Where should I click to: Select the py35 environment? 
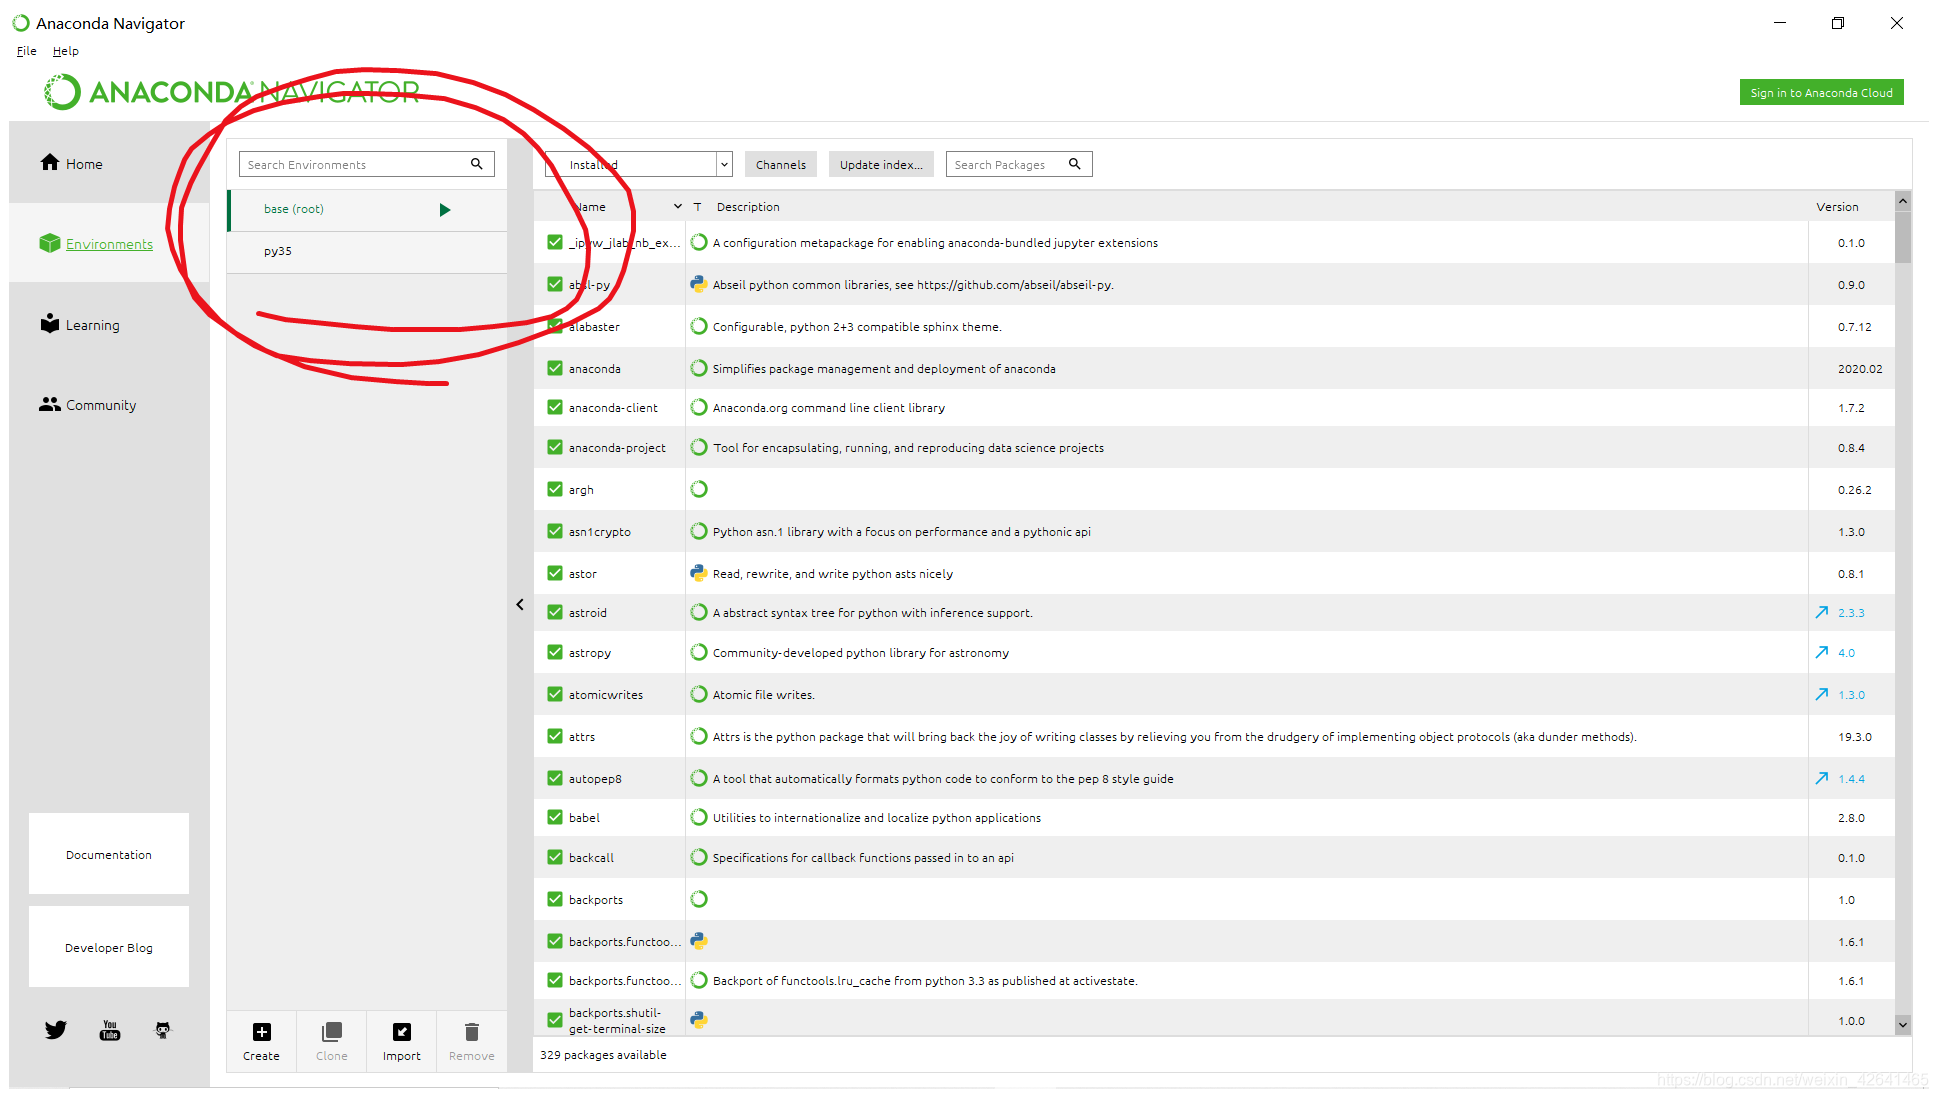367,252
